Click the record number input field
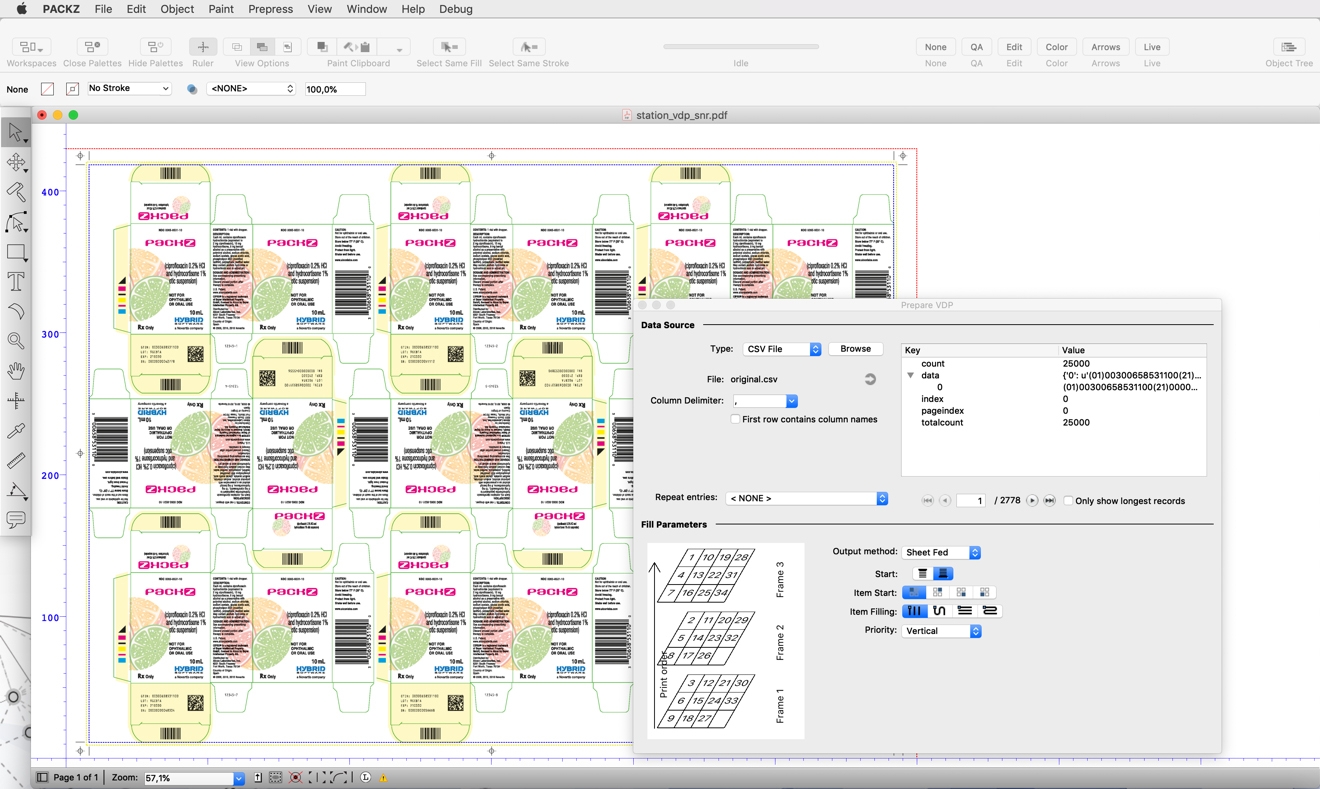 point(971,501)
